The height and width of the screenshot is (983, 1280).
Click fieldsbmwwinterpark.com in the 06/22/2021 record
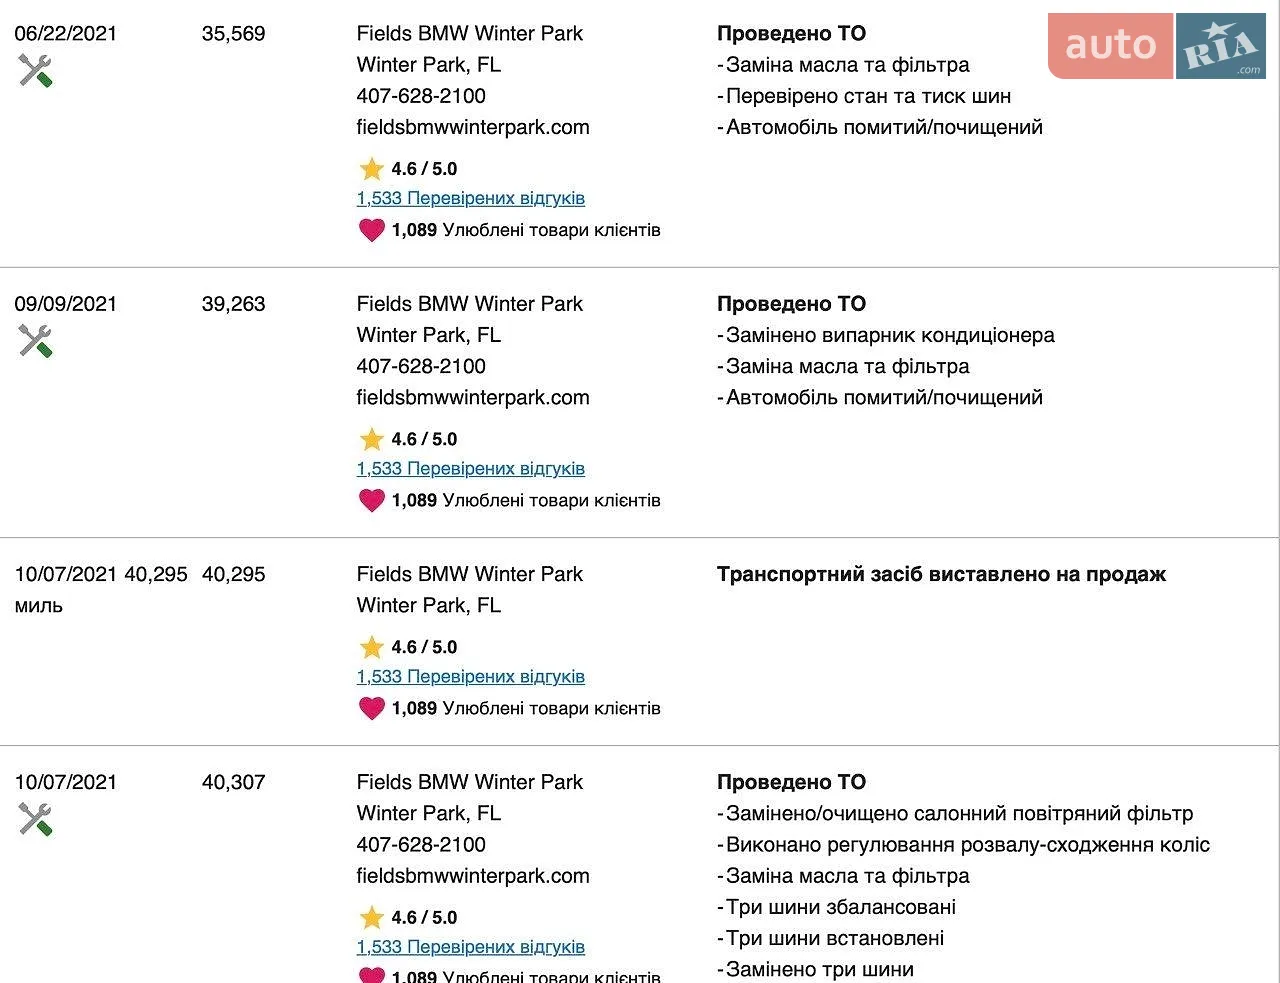tap(473, 127)
